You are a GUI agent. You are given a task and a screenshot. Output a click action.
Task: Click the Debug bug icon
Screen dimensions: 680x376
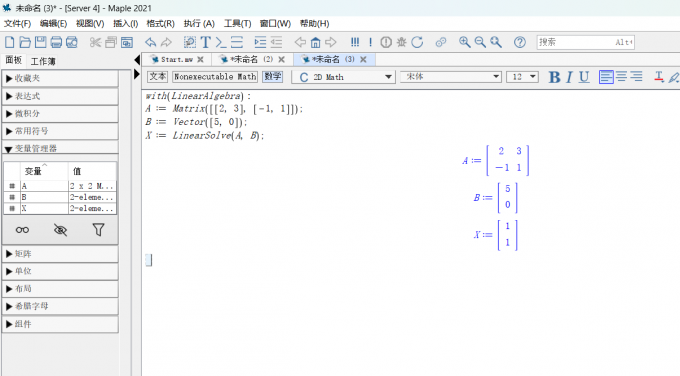[x=402, y=42]
